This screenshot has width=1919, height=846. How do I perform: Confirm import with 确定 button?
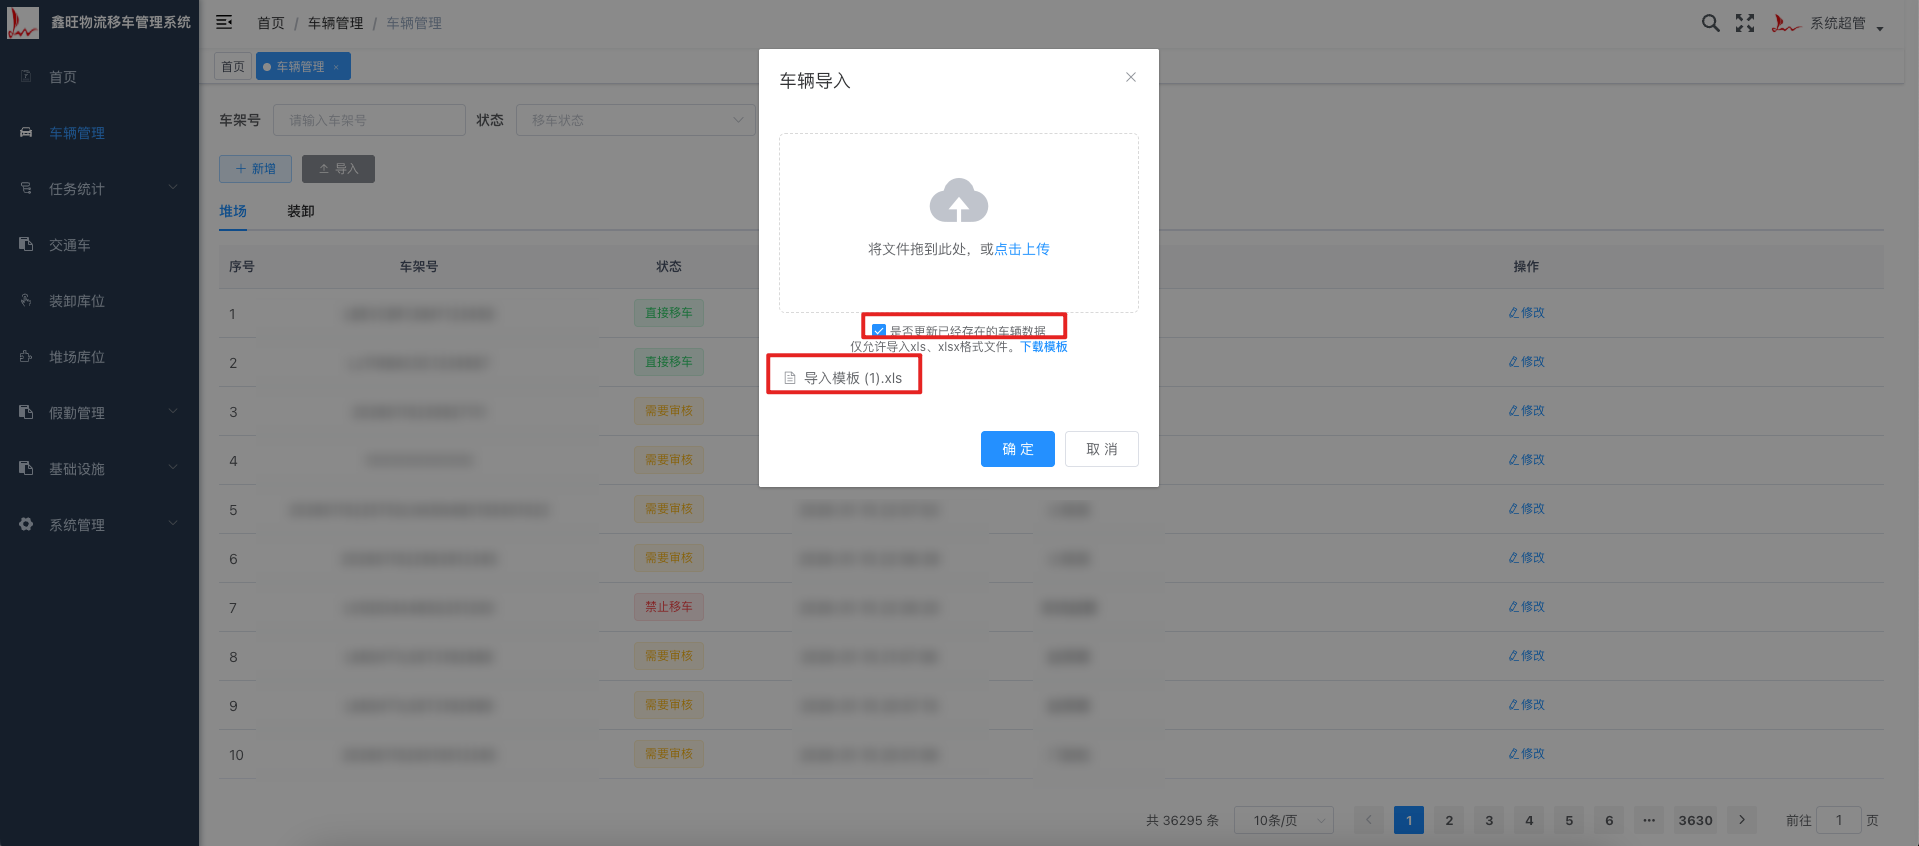click(1017, 449)
